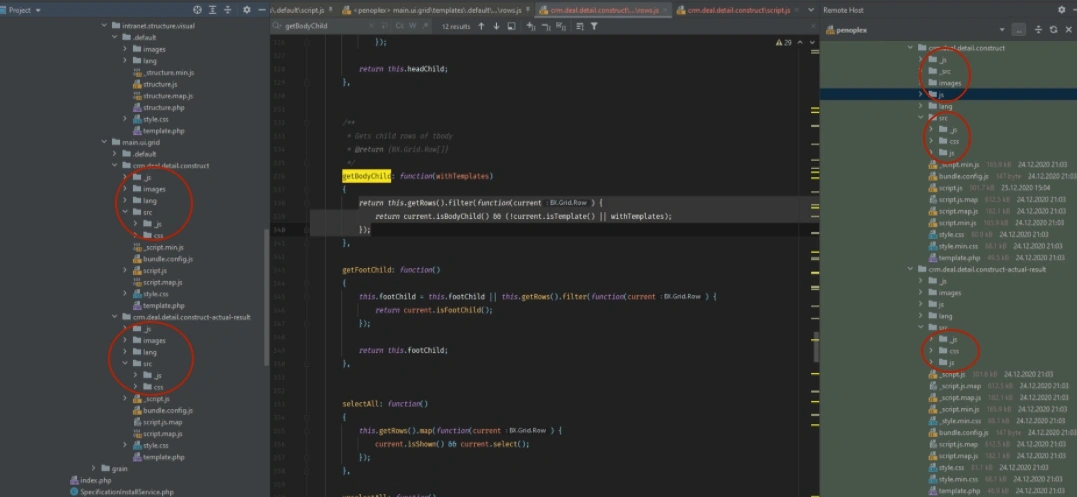The image size is (1077, 497).
Task: Expand style.css under intranet.structure.visual
Action: pyautogui.click(x=125, y=119)
